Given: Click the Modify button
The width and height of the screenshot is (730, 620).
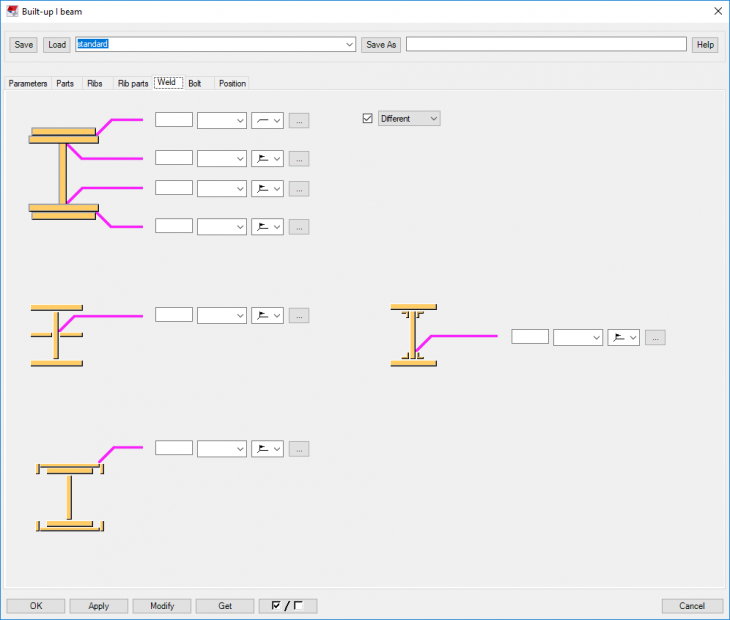Looking at the screenshot, I should click(x=162, y=606).
